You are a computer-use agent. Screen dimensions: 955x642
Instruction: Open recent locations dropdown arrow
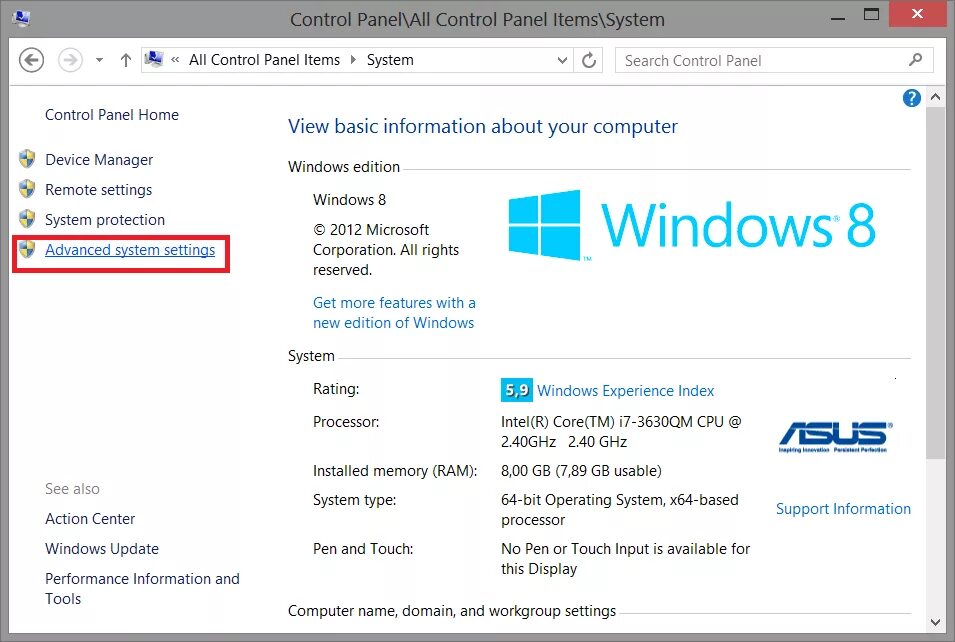click(99, 60)
